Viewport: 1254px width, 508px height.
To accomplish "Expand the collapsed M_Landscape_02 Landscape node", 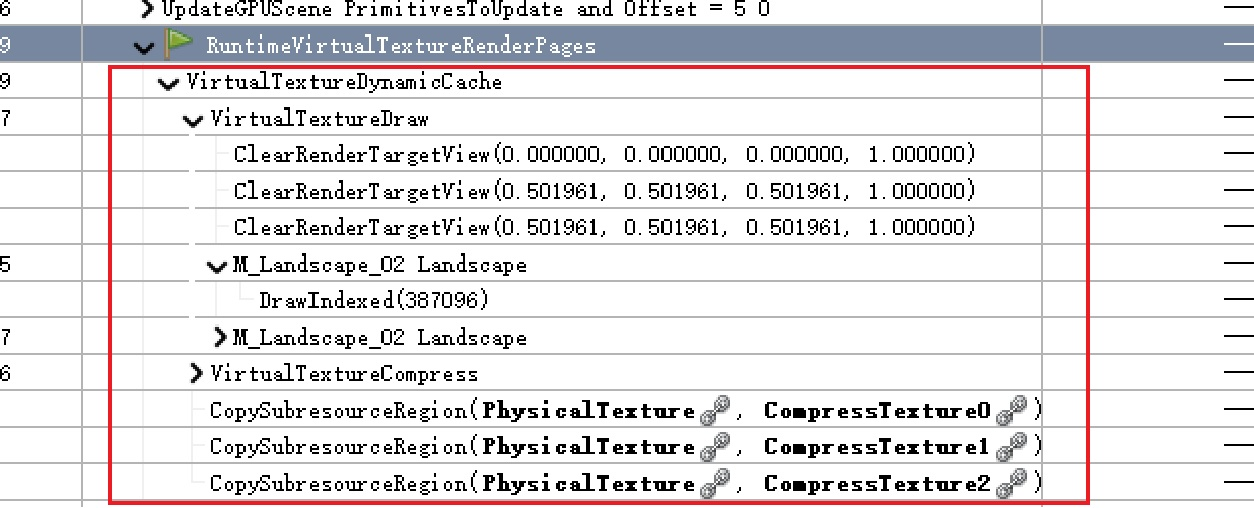I will (221, 338).
